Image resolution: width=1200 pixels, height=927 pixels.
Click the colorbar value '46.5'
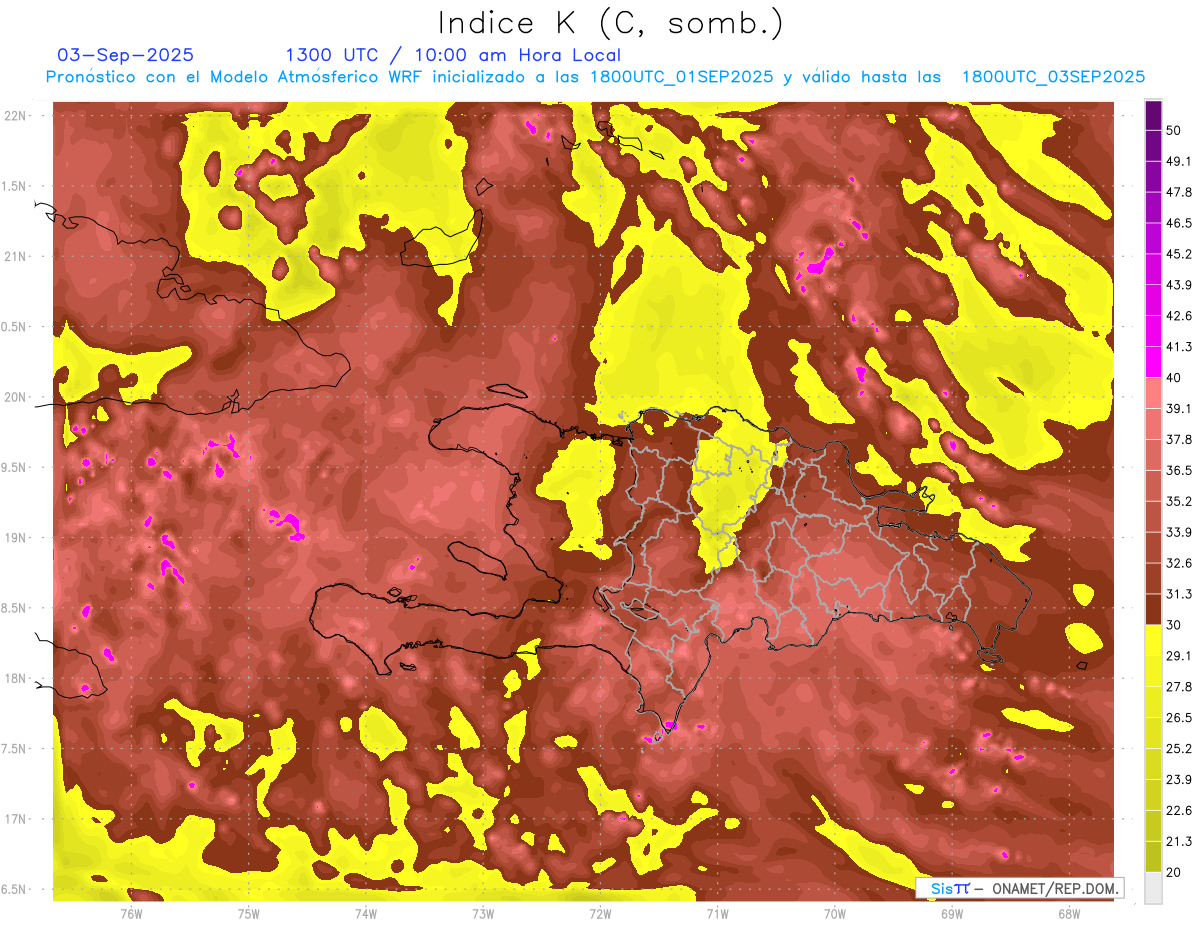point(1178,223)
